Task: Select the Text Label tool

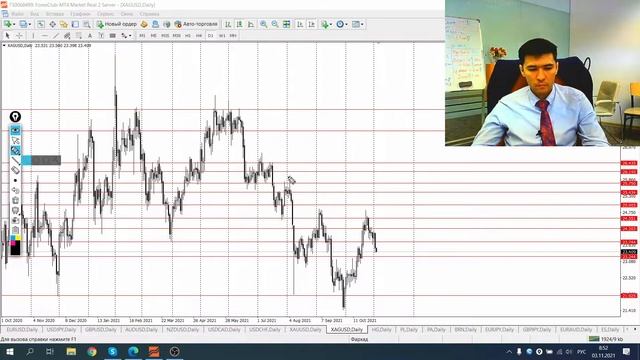Action: 101,36
